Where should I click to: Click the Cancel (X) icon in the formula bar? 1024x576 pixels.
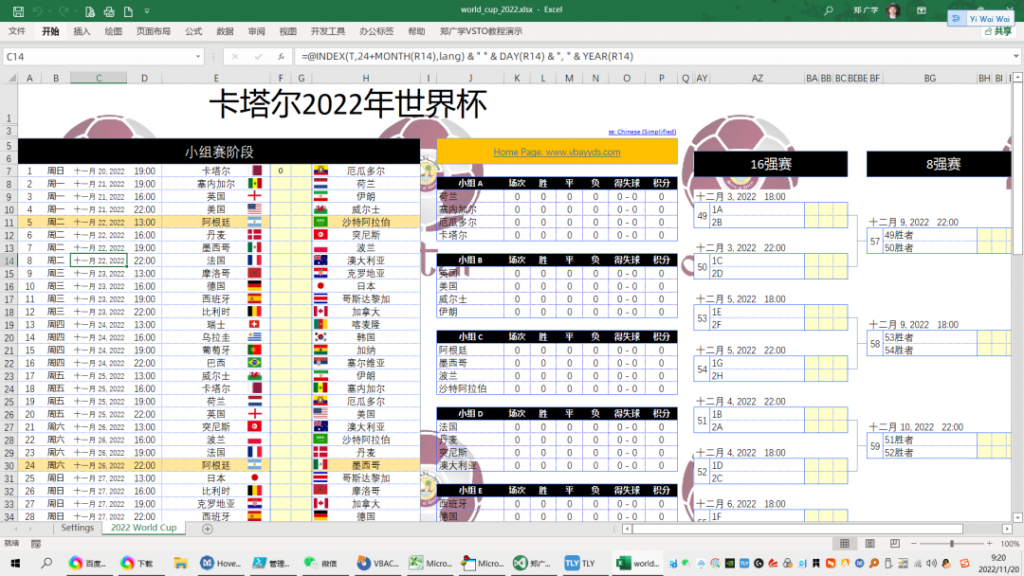pos(235,57)
